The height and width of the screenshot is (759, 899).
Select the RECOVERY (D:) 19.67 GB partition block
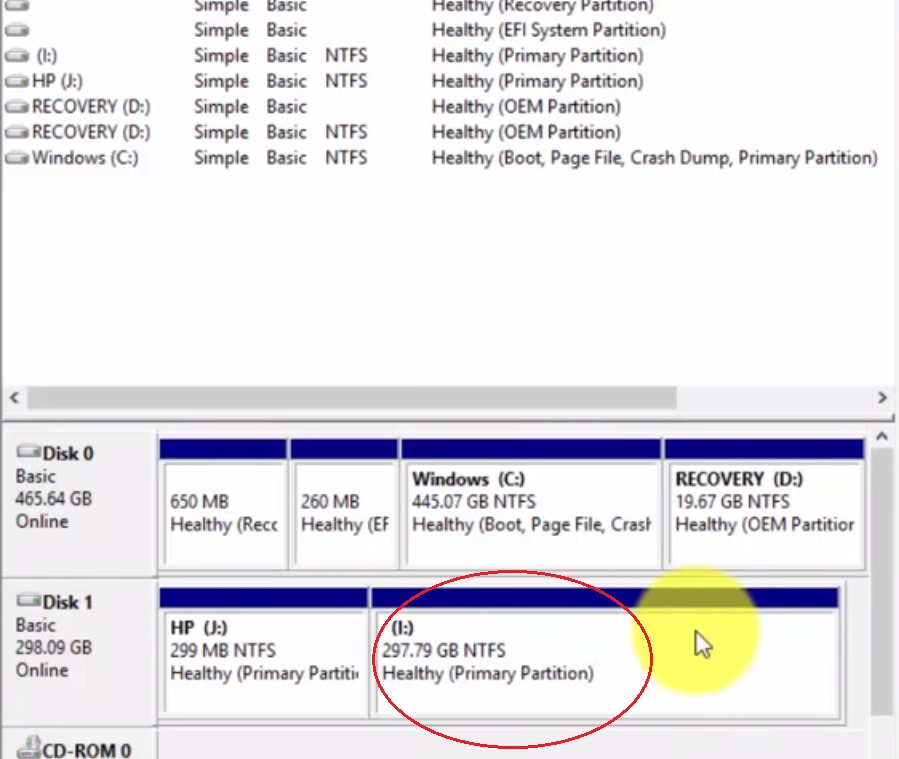pyautogui.click(x=764, y=504)
